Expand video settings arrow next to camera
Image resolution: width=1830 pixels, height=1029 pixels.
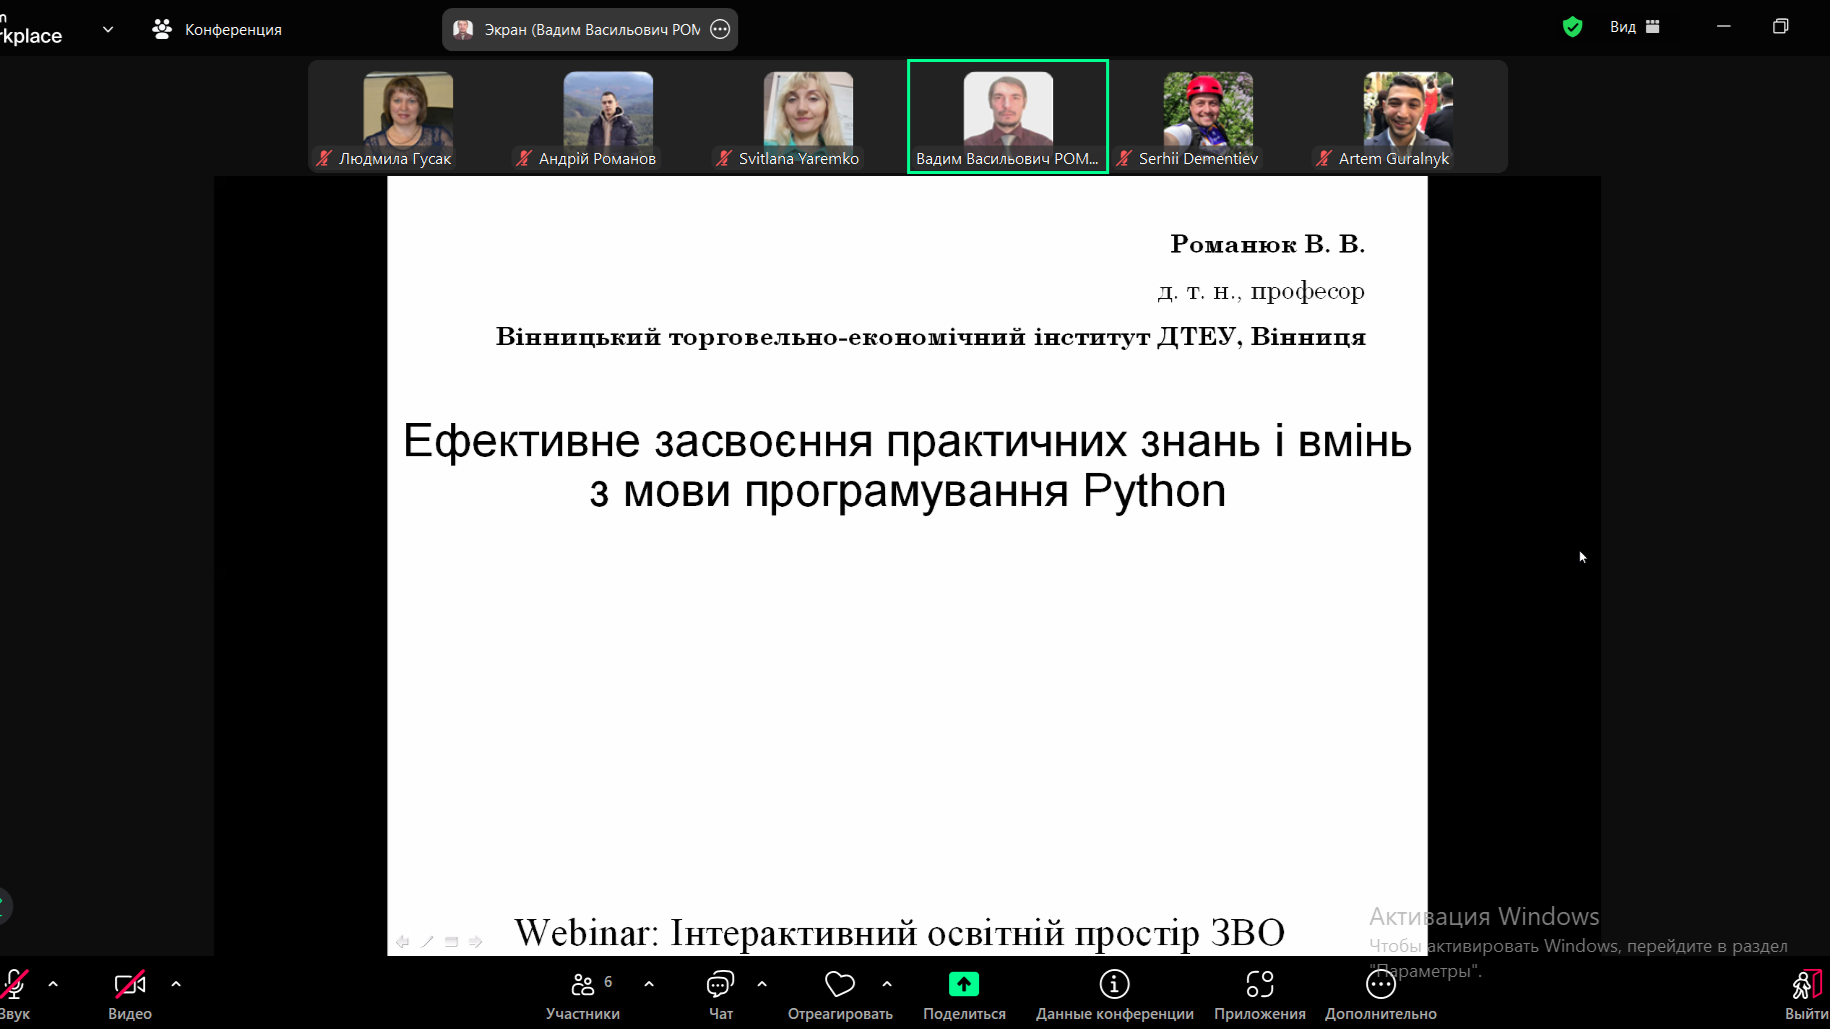pyautogui.click(x=176, y=984)
